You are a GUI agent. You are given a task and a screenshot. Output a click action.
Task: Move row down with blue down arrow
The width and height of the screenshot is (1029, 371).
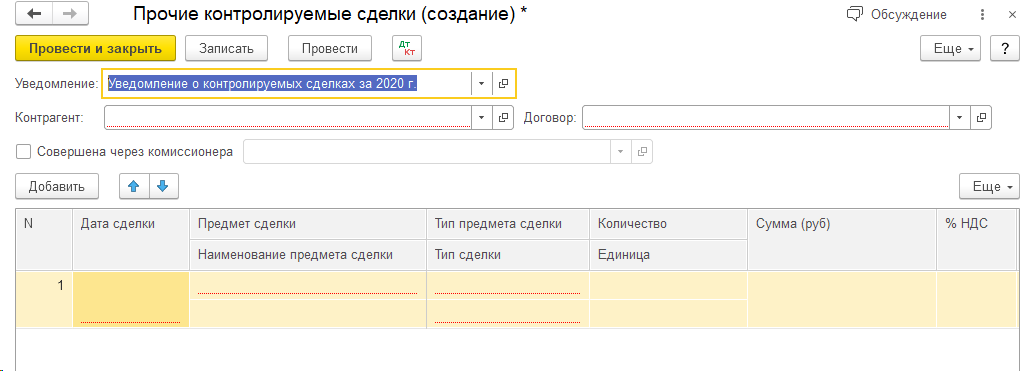[163, 186]
